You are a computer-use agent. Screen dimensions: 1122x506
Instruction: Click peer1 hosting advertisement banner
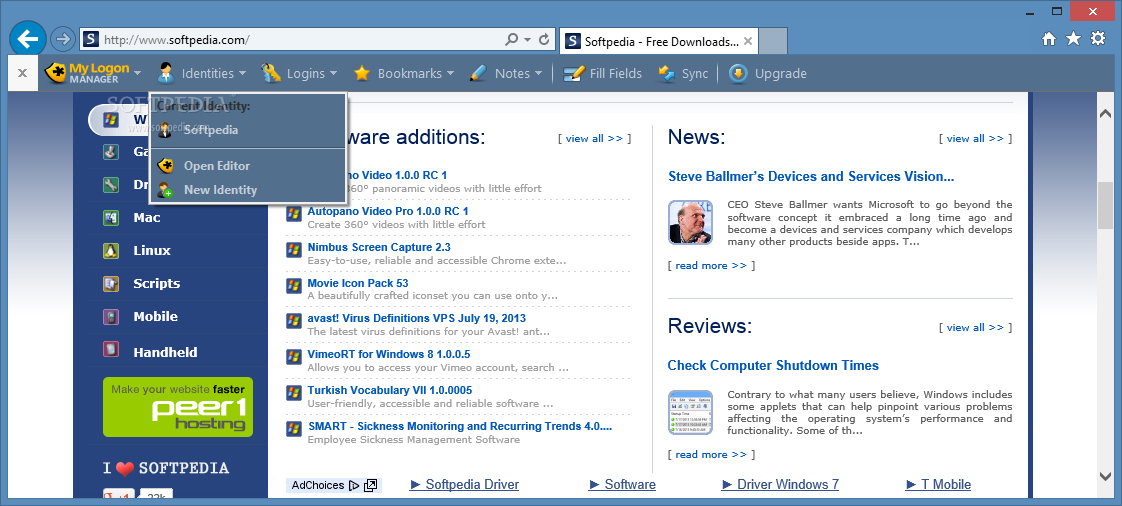coord(177,407)
